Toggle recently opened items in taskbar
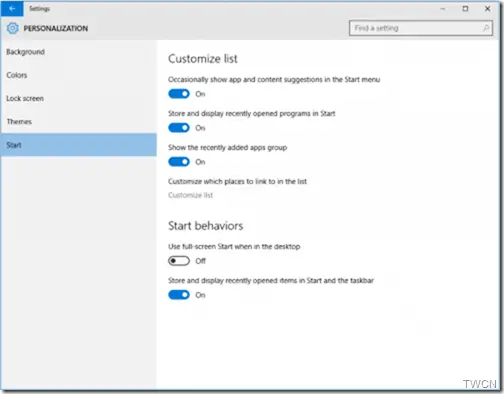504x394 pixels. tap(179, 295)
